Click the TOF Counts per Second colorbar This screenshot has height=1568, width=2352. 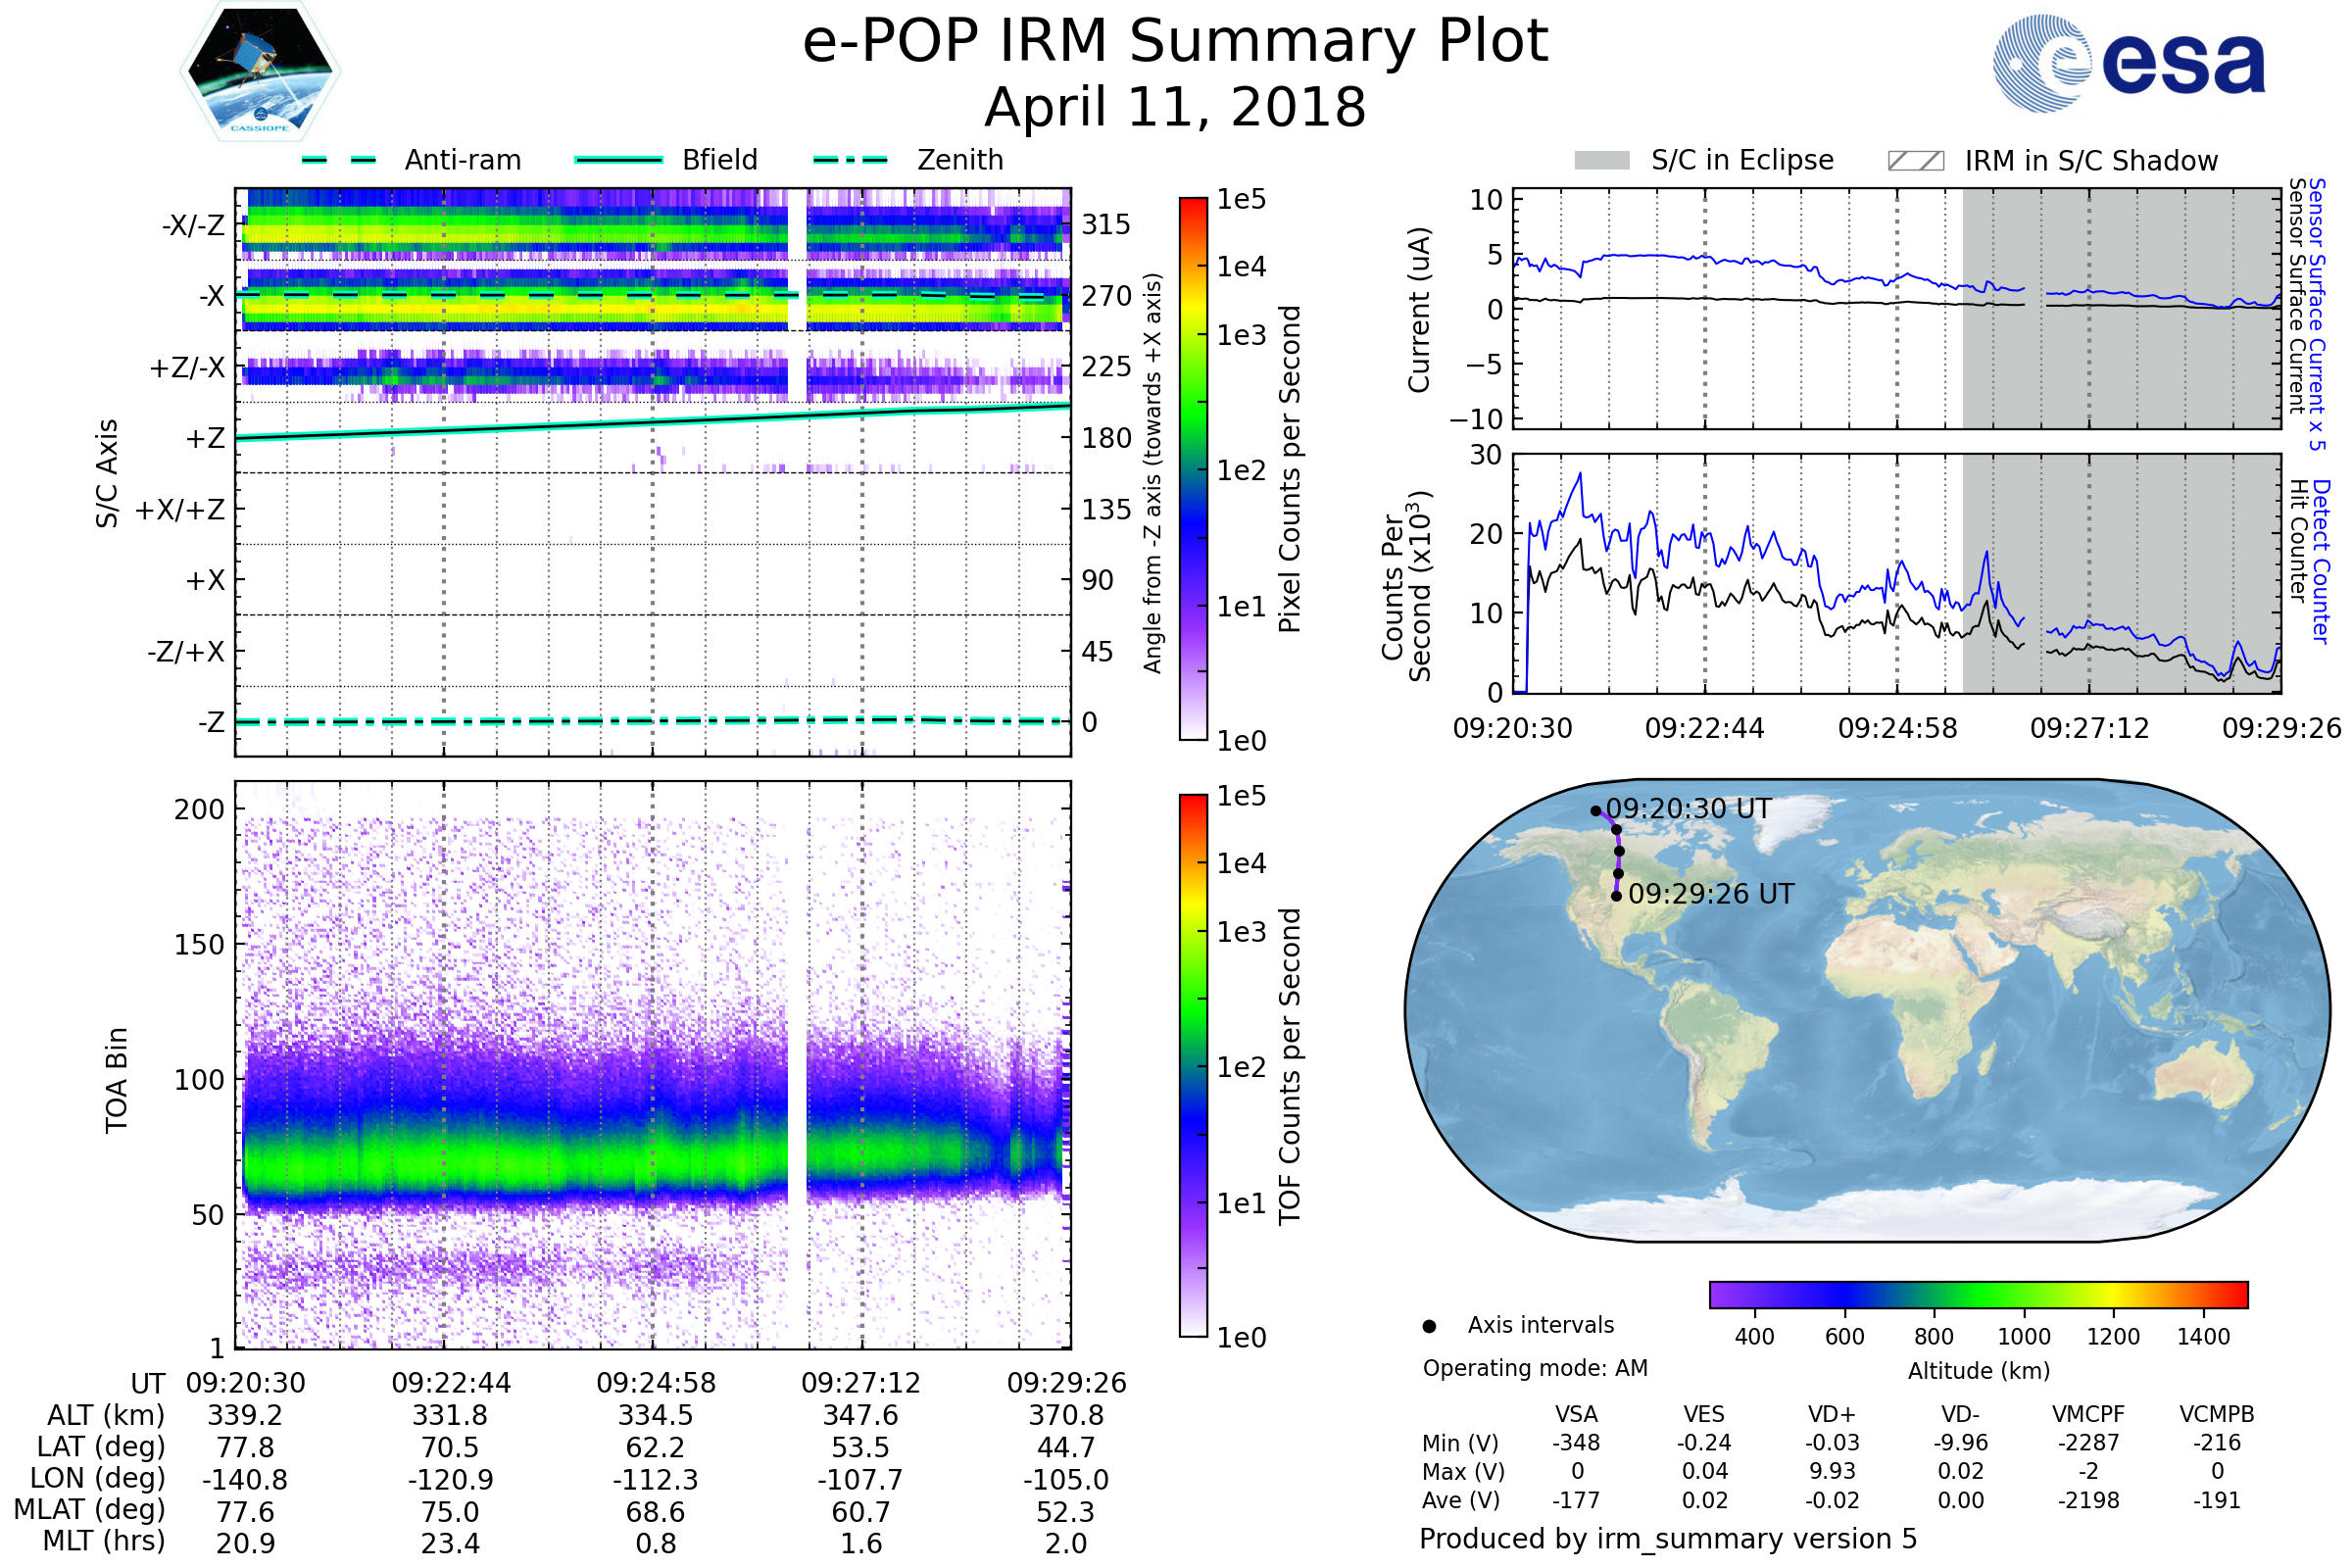click(x=1193, y=1065)
